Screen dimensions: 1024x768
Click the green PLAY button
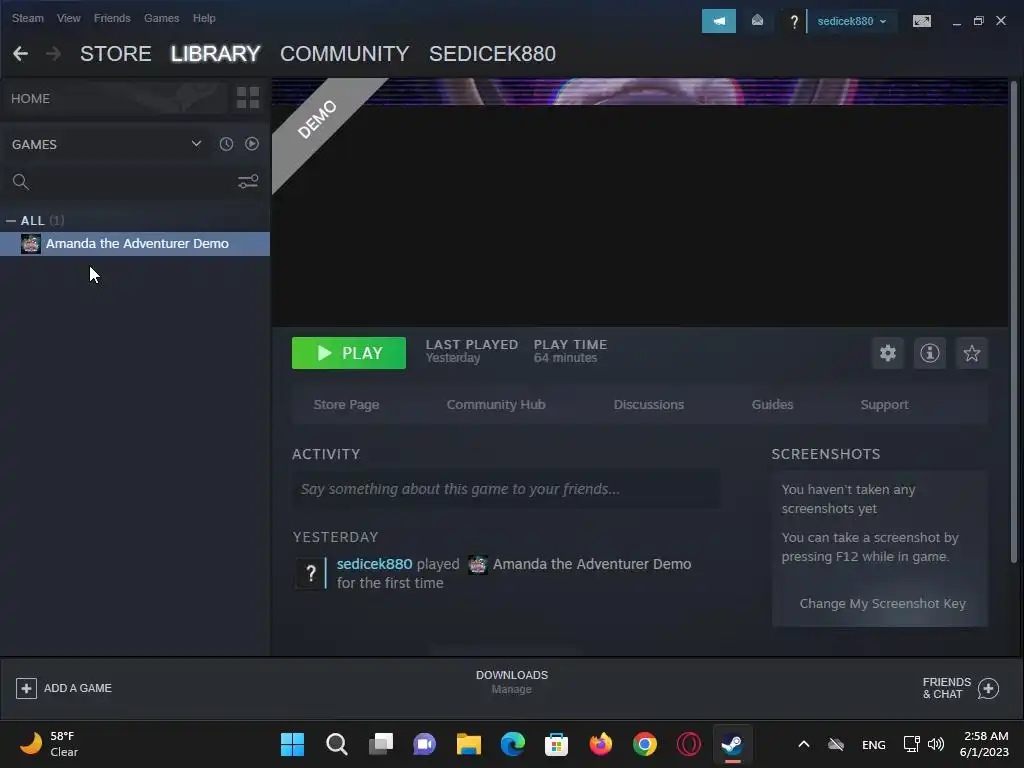[x=349, y=353]
